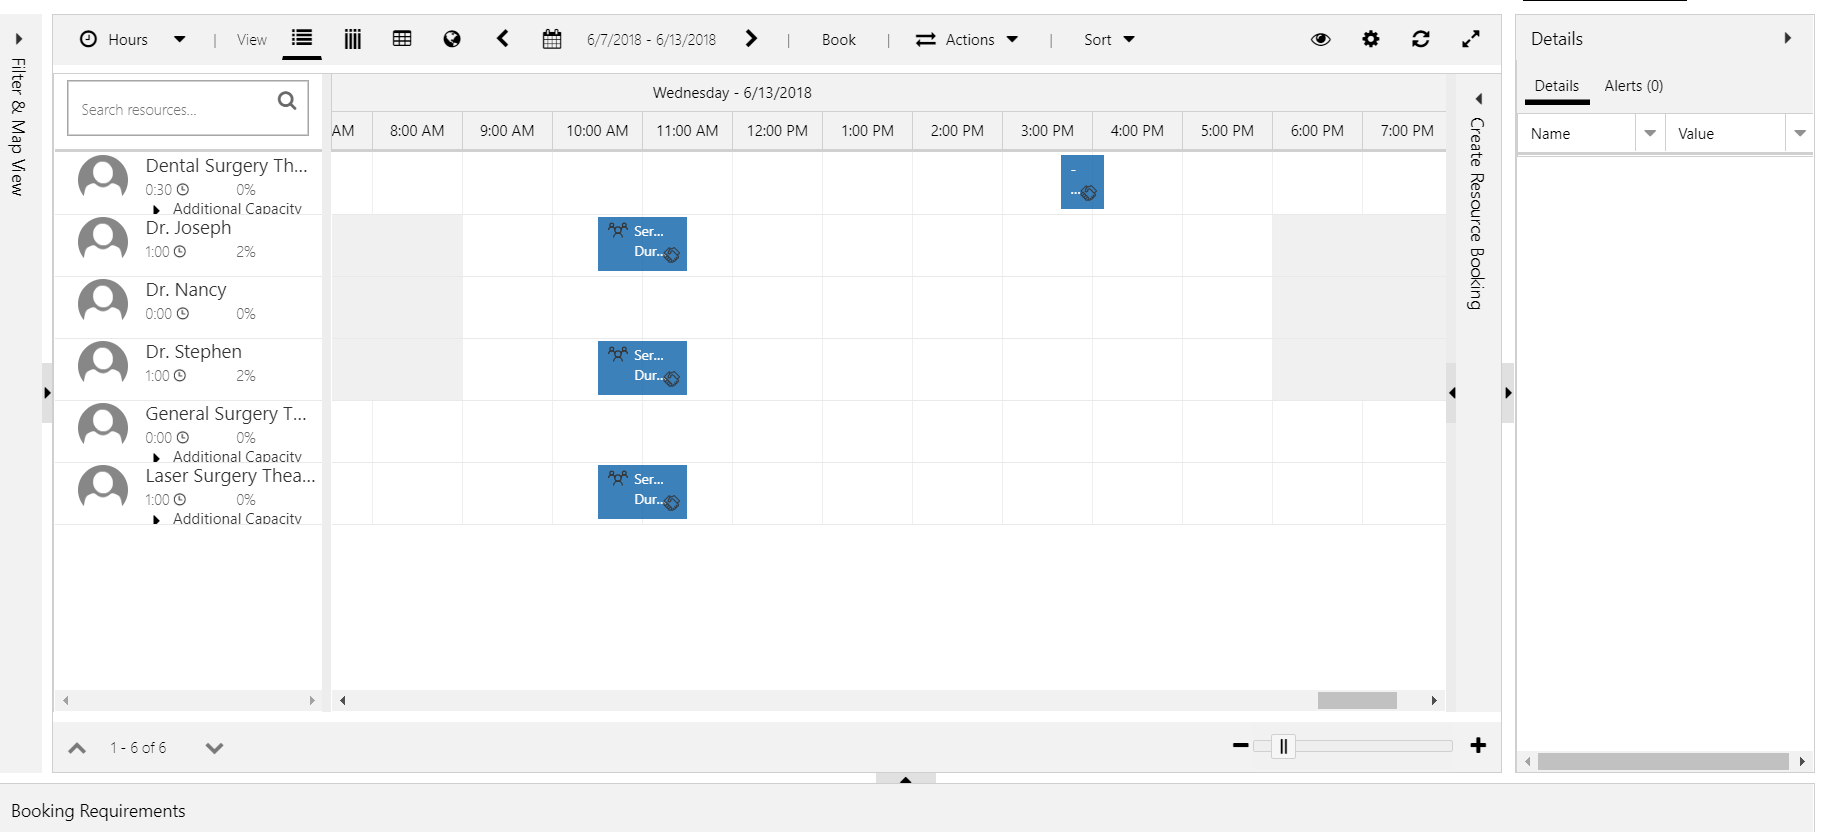Open Dental Surgery Theatre 3:00 PM booking
The width and height of the screenshot is (1822, 832).
(1082, 182)
